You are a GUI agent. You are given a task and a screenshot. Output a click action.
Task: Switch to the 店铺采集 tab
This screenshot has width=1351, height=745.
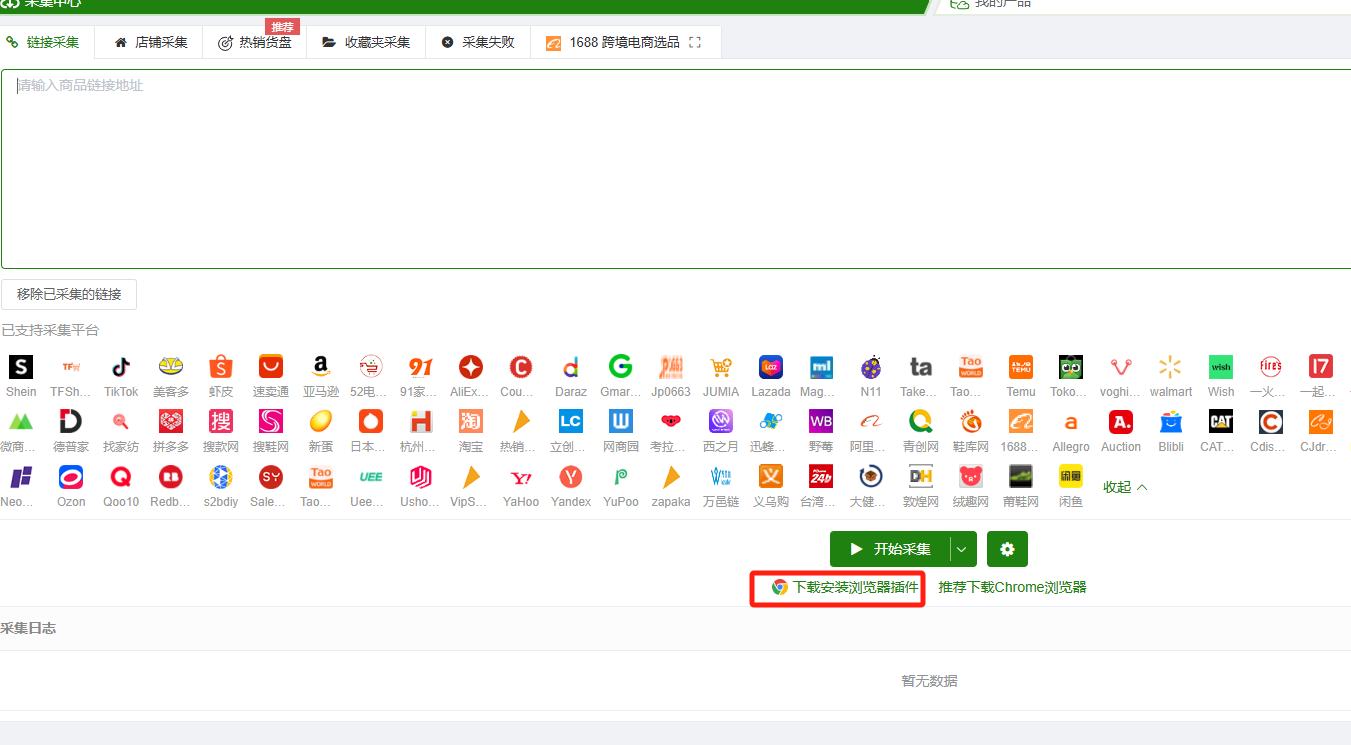150,43
